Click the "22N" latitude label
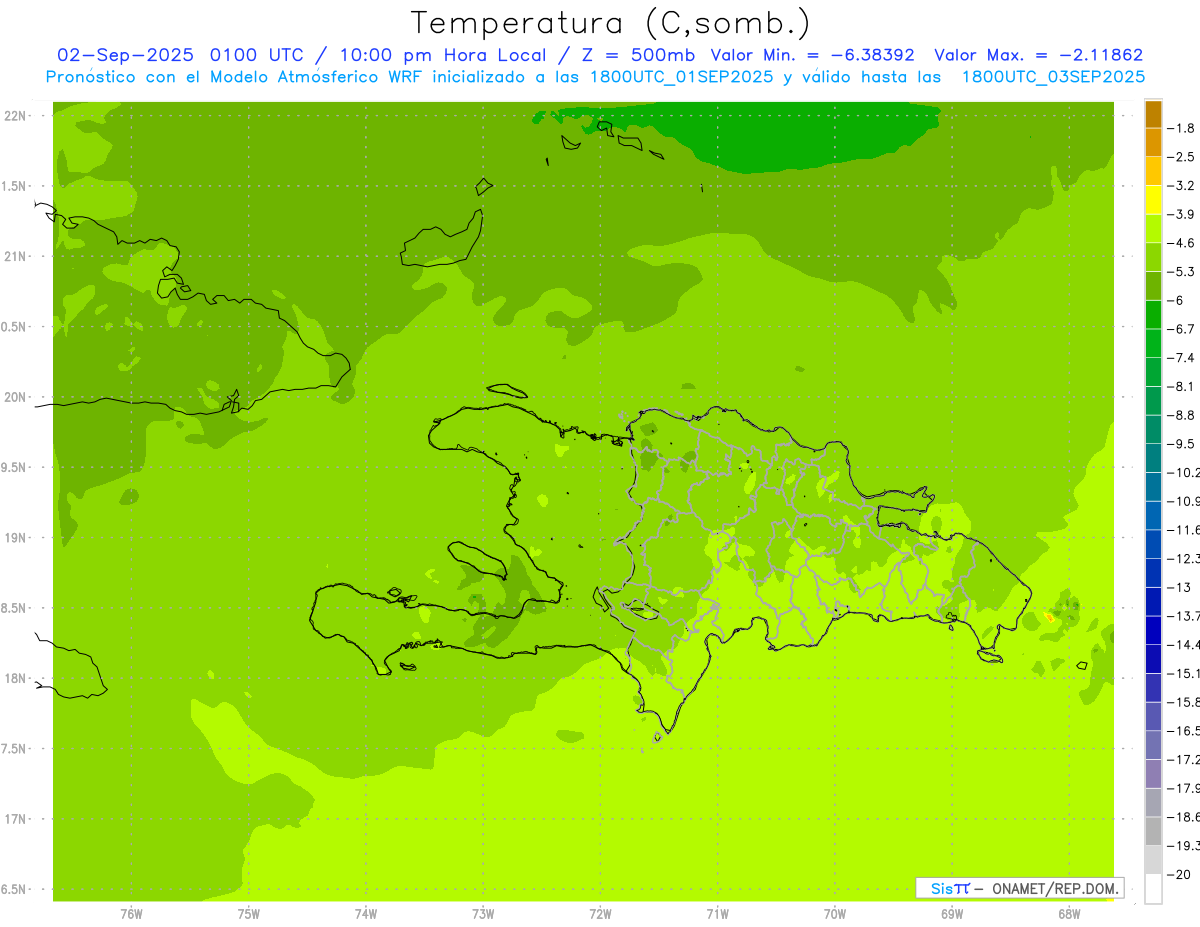This screenshot has height=927, width=1200. click(15, 116)
